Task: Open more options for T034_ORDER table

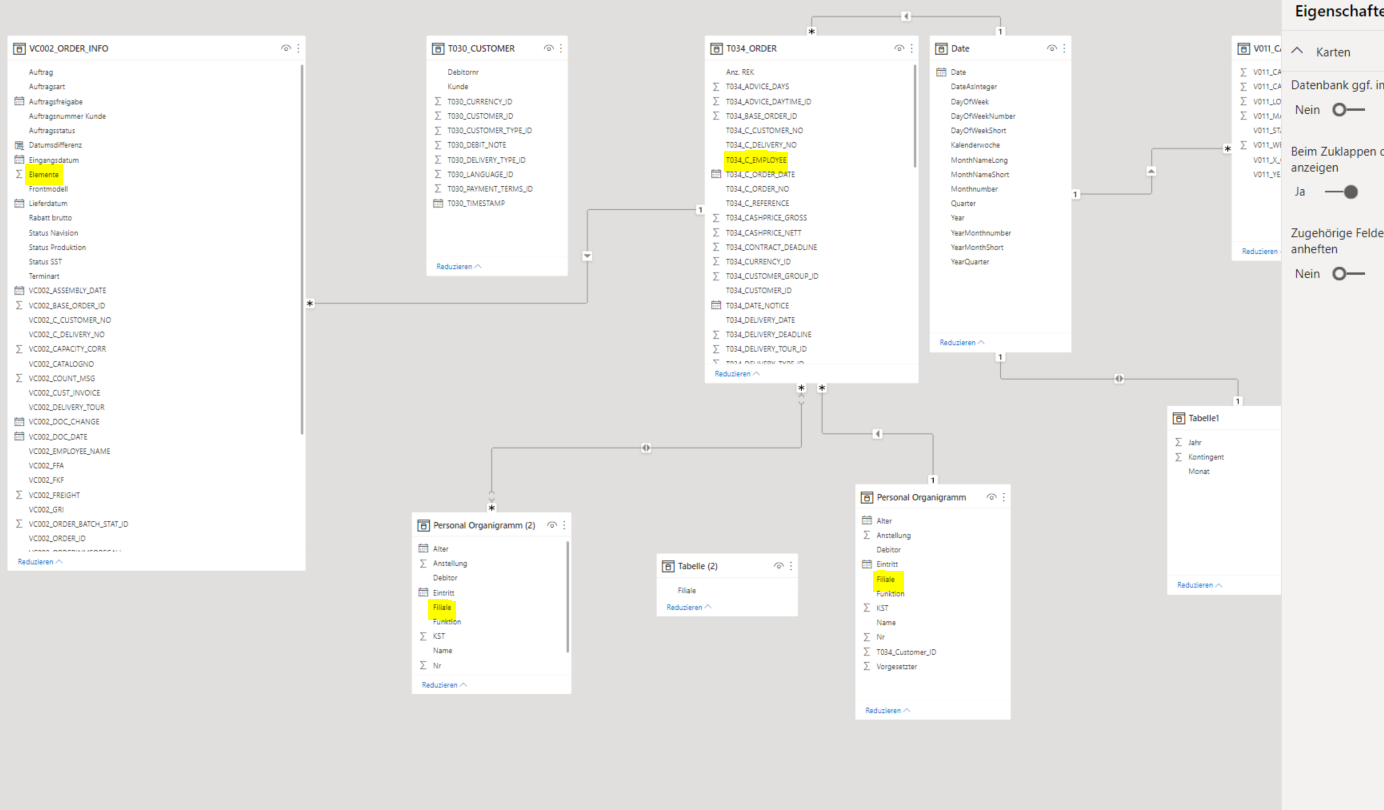Action: [911, 48]
